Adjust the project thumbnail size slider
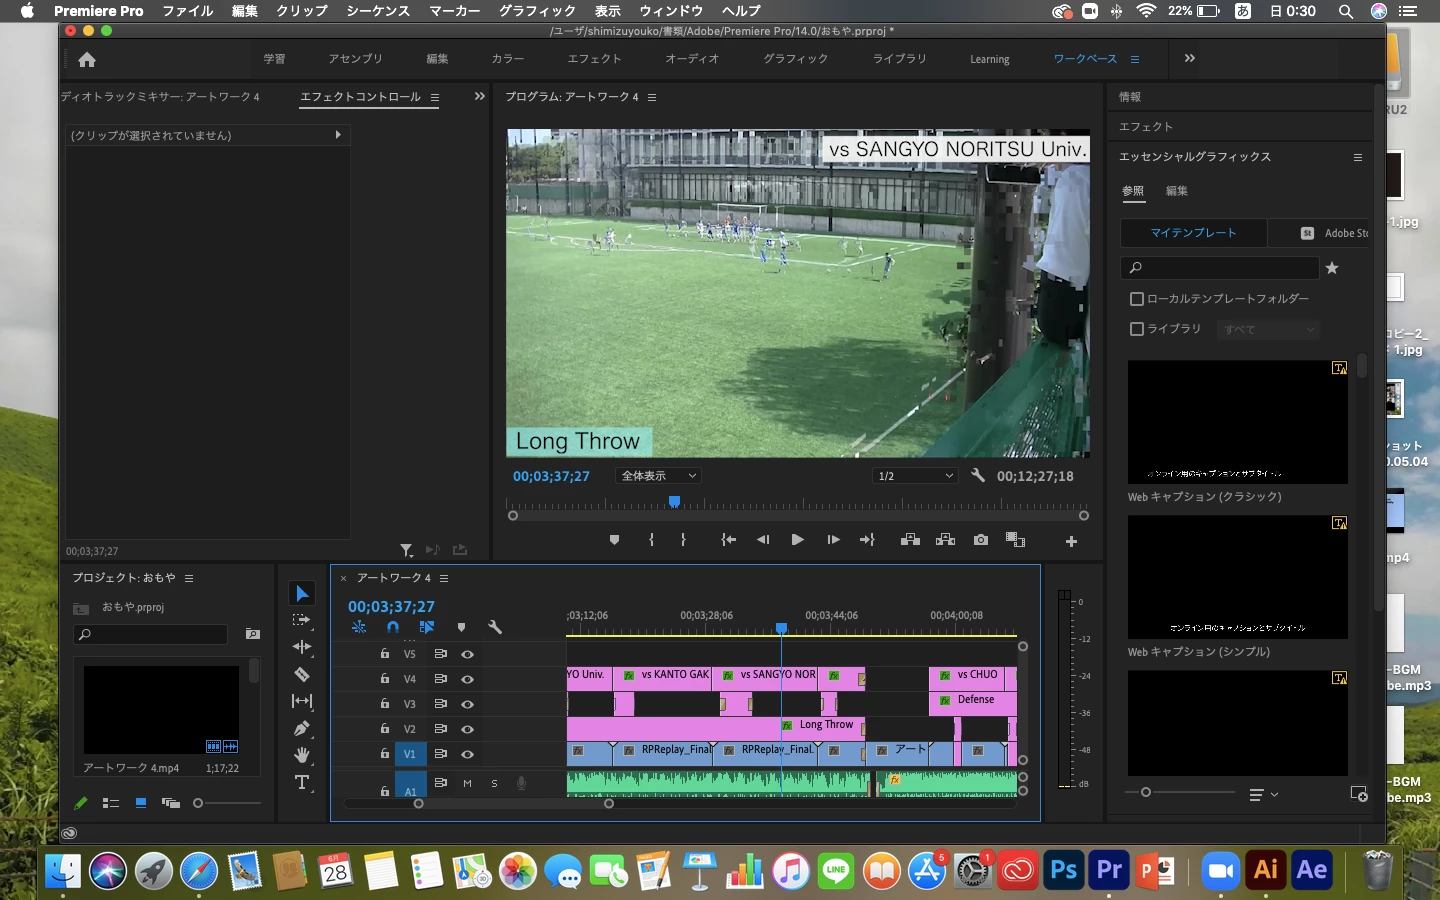The image size is (1440, 900). (x=198, y=803)
